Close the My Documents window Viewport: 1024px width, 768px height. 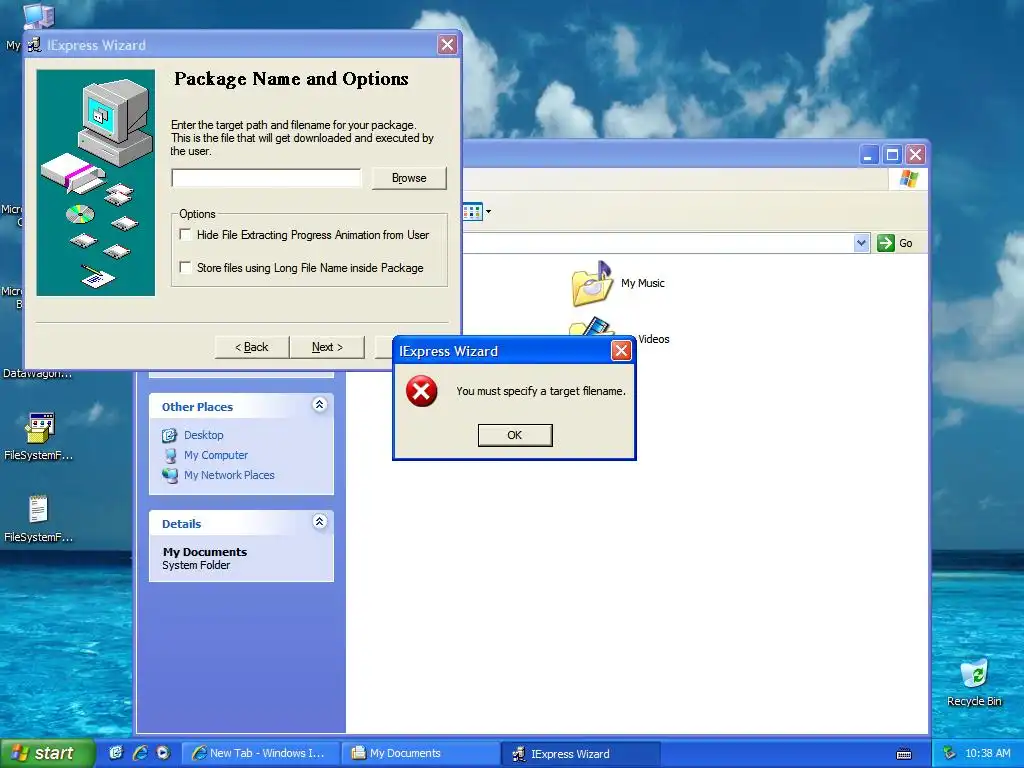[x=916, y=155]
